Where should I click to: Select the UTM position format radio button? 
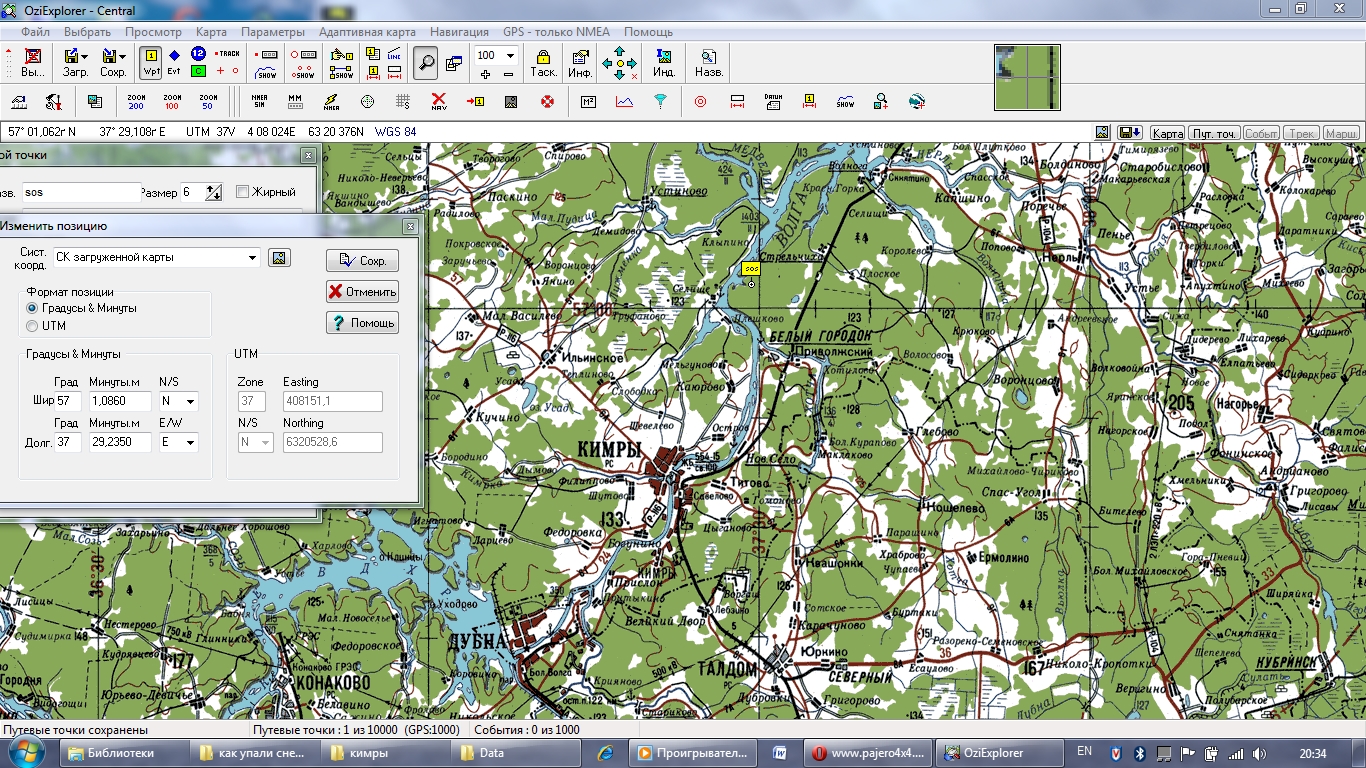[33, 326]
